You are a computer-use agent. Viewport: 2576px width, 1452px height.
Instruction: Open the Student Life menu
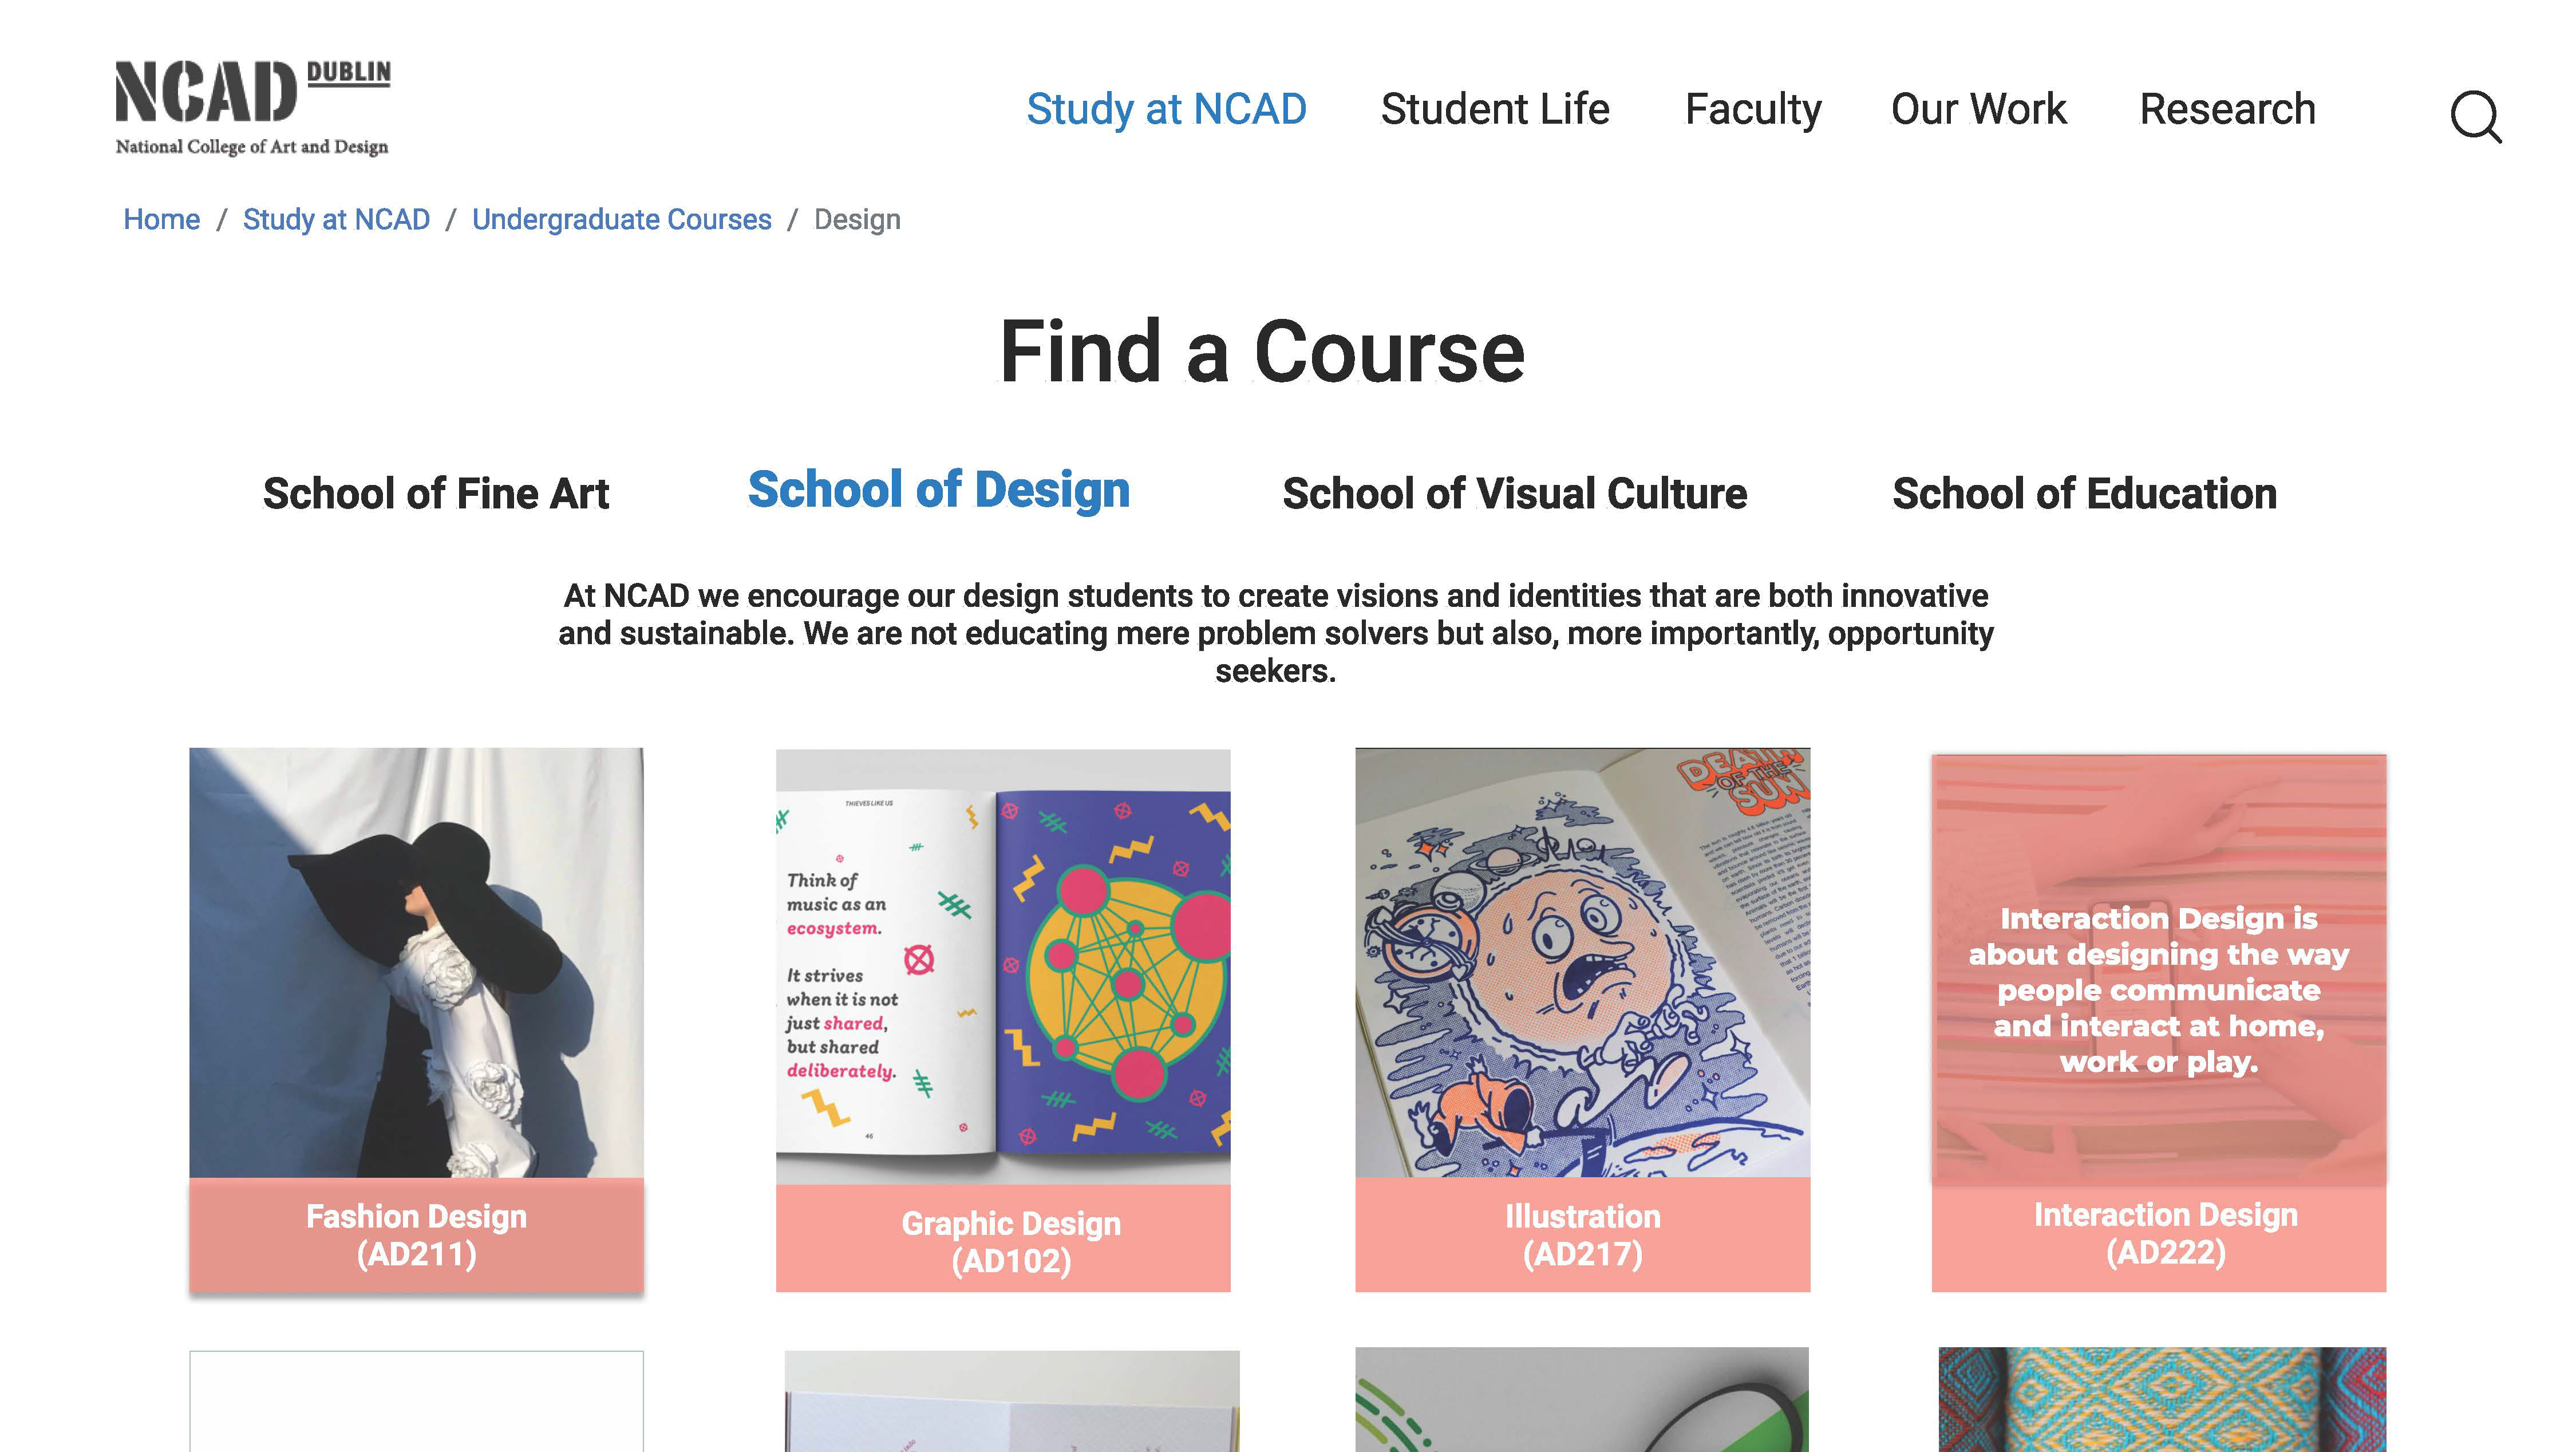tap(1494, 109)
